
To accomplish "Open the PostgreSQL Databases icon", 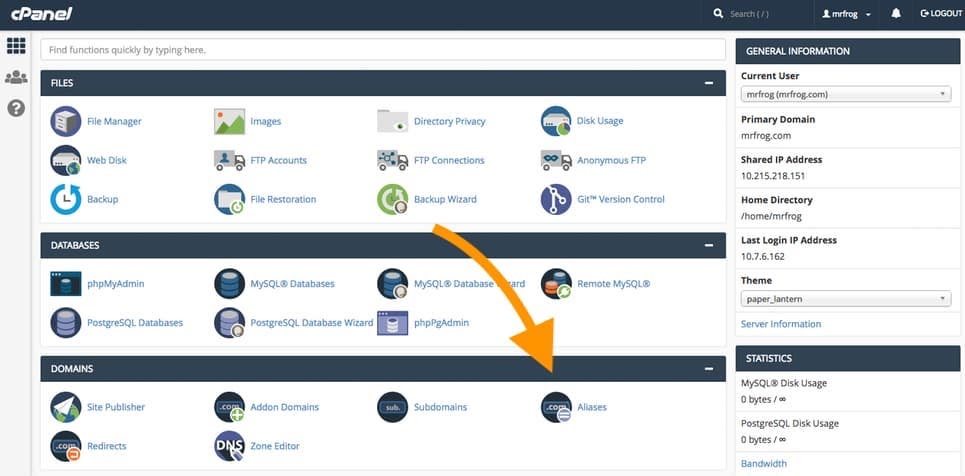I will [66, 323].
